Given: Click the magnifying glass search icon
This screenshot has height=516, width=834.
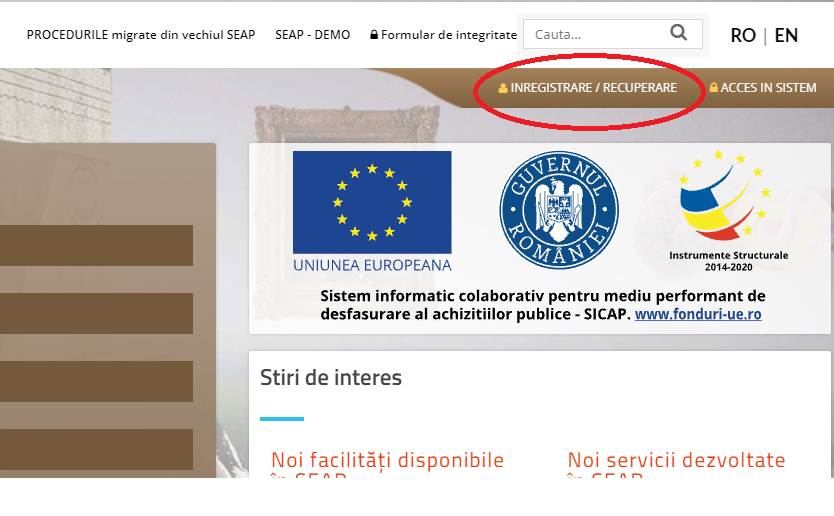Looking at the screenshot, I should tap(678, 32).
